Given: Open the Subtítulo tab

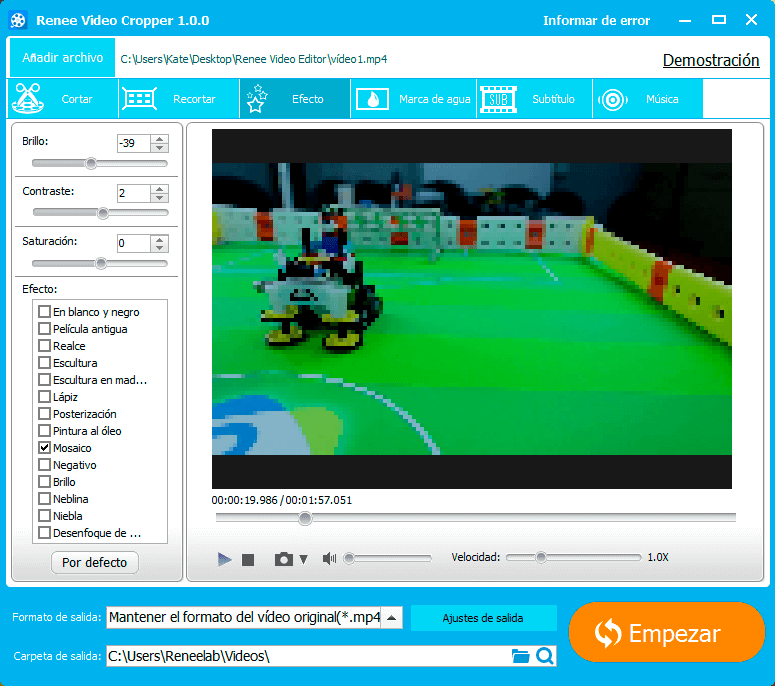Looking at the screenshot, I should (534, 98).
